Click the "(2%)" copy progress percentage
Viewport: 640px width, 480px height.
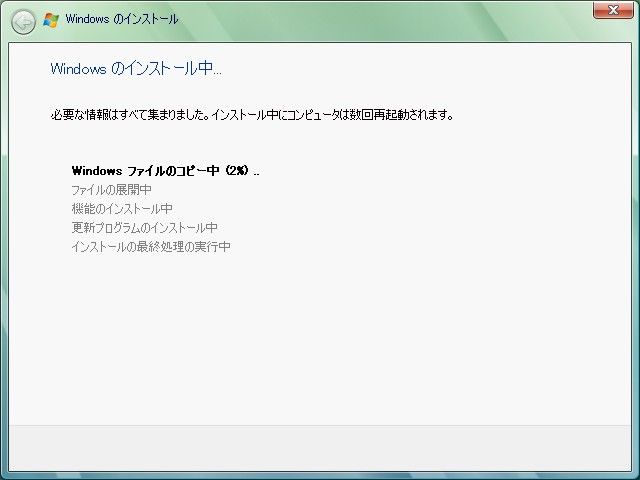[235, 171]
